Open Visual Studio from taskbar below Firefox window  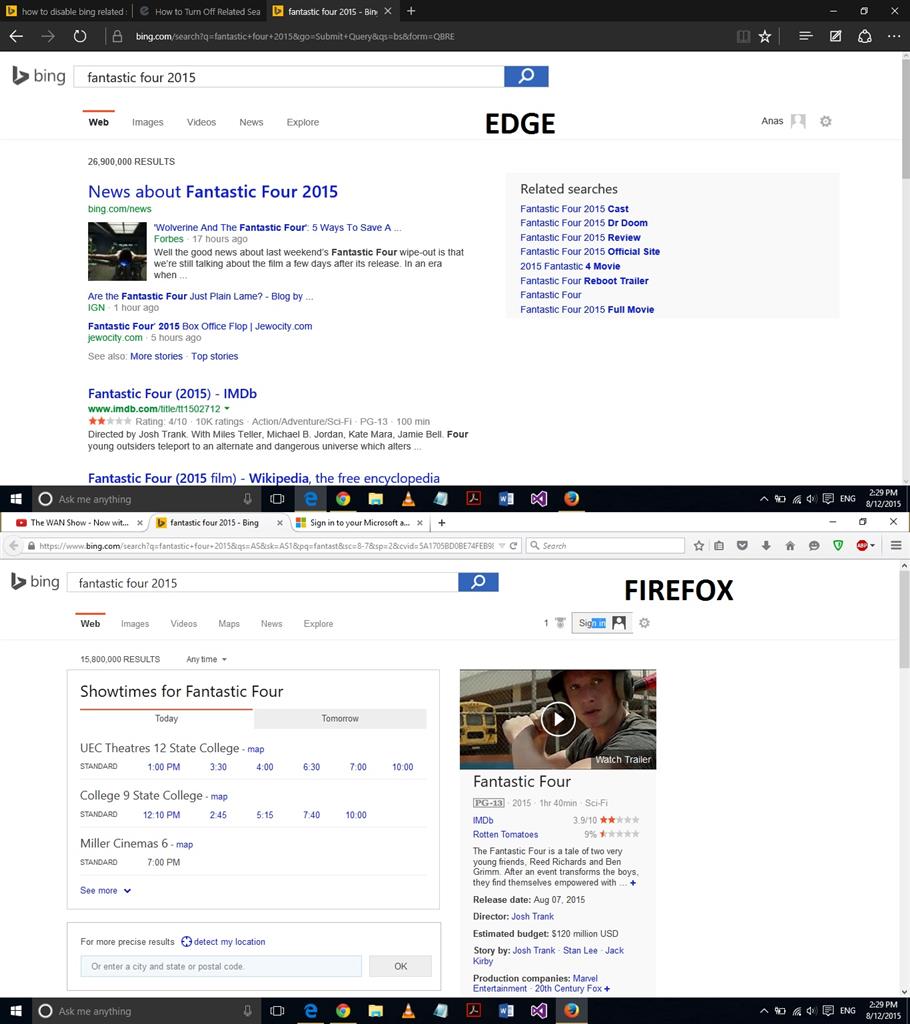tap(539, 1011)
